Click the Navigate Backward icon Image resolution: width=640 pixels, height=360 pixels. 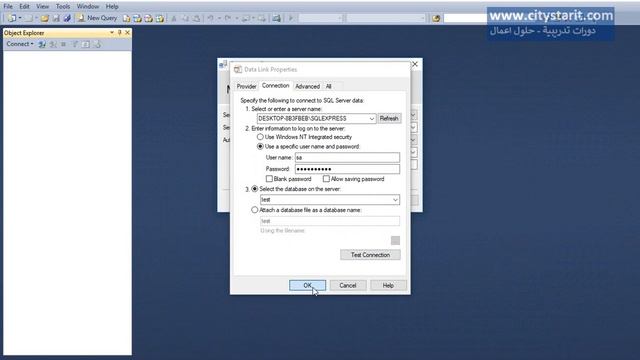(246, 18)
